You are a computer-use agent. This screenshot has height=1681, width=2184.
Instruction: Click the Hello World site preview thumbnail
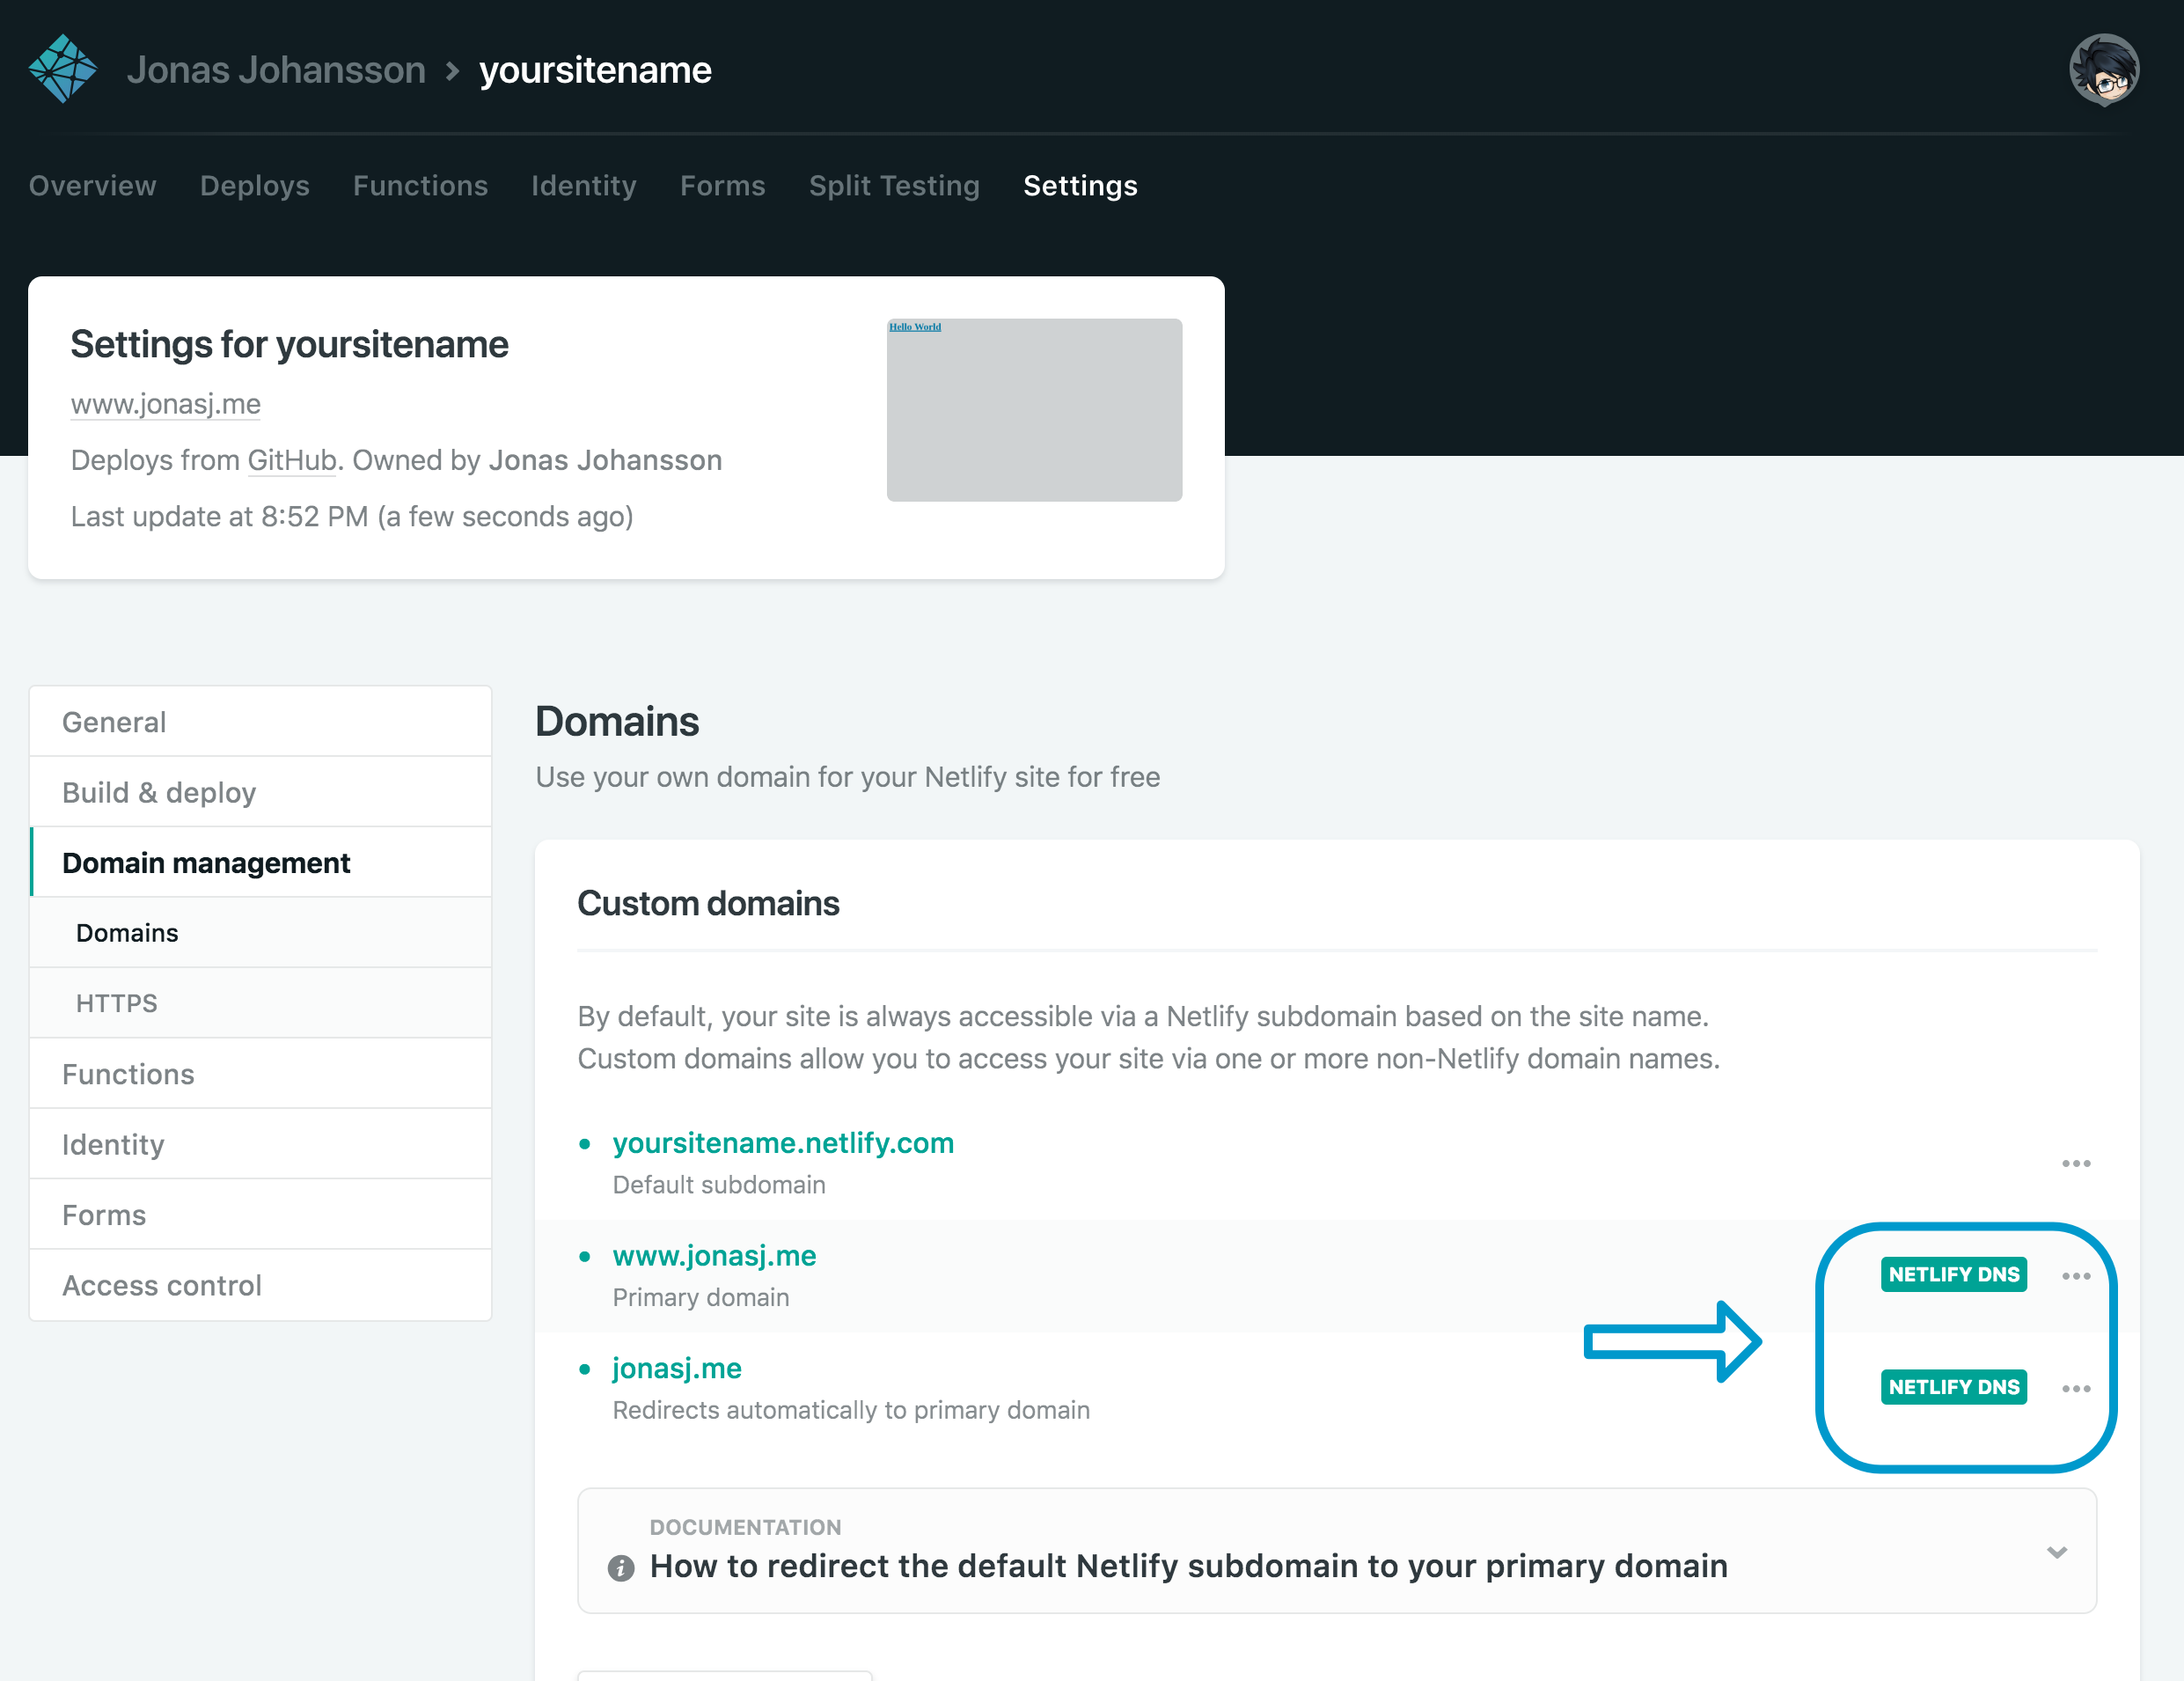coord(1034,410)
